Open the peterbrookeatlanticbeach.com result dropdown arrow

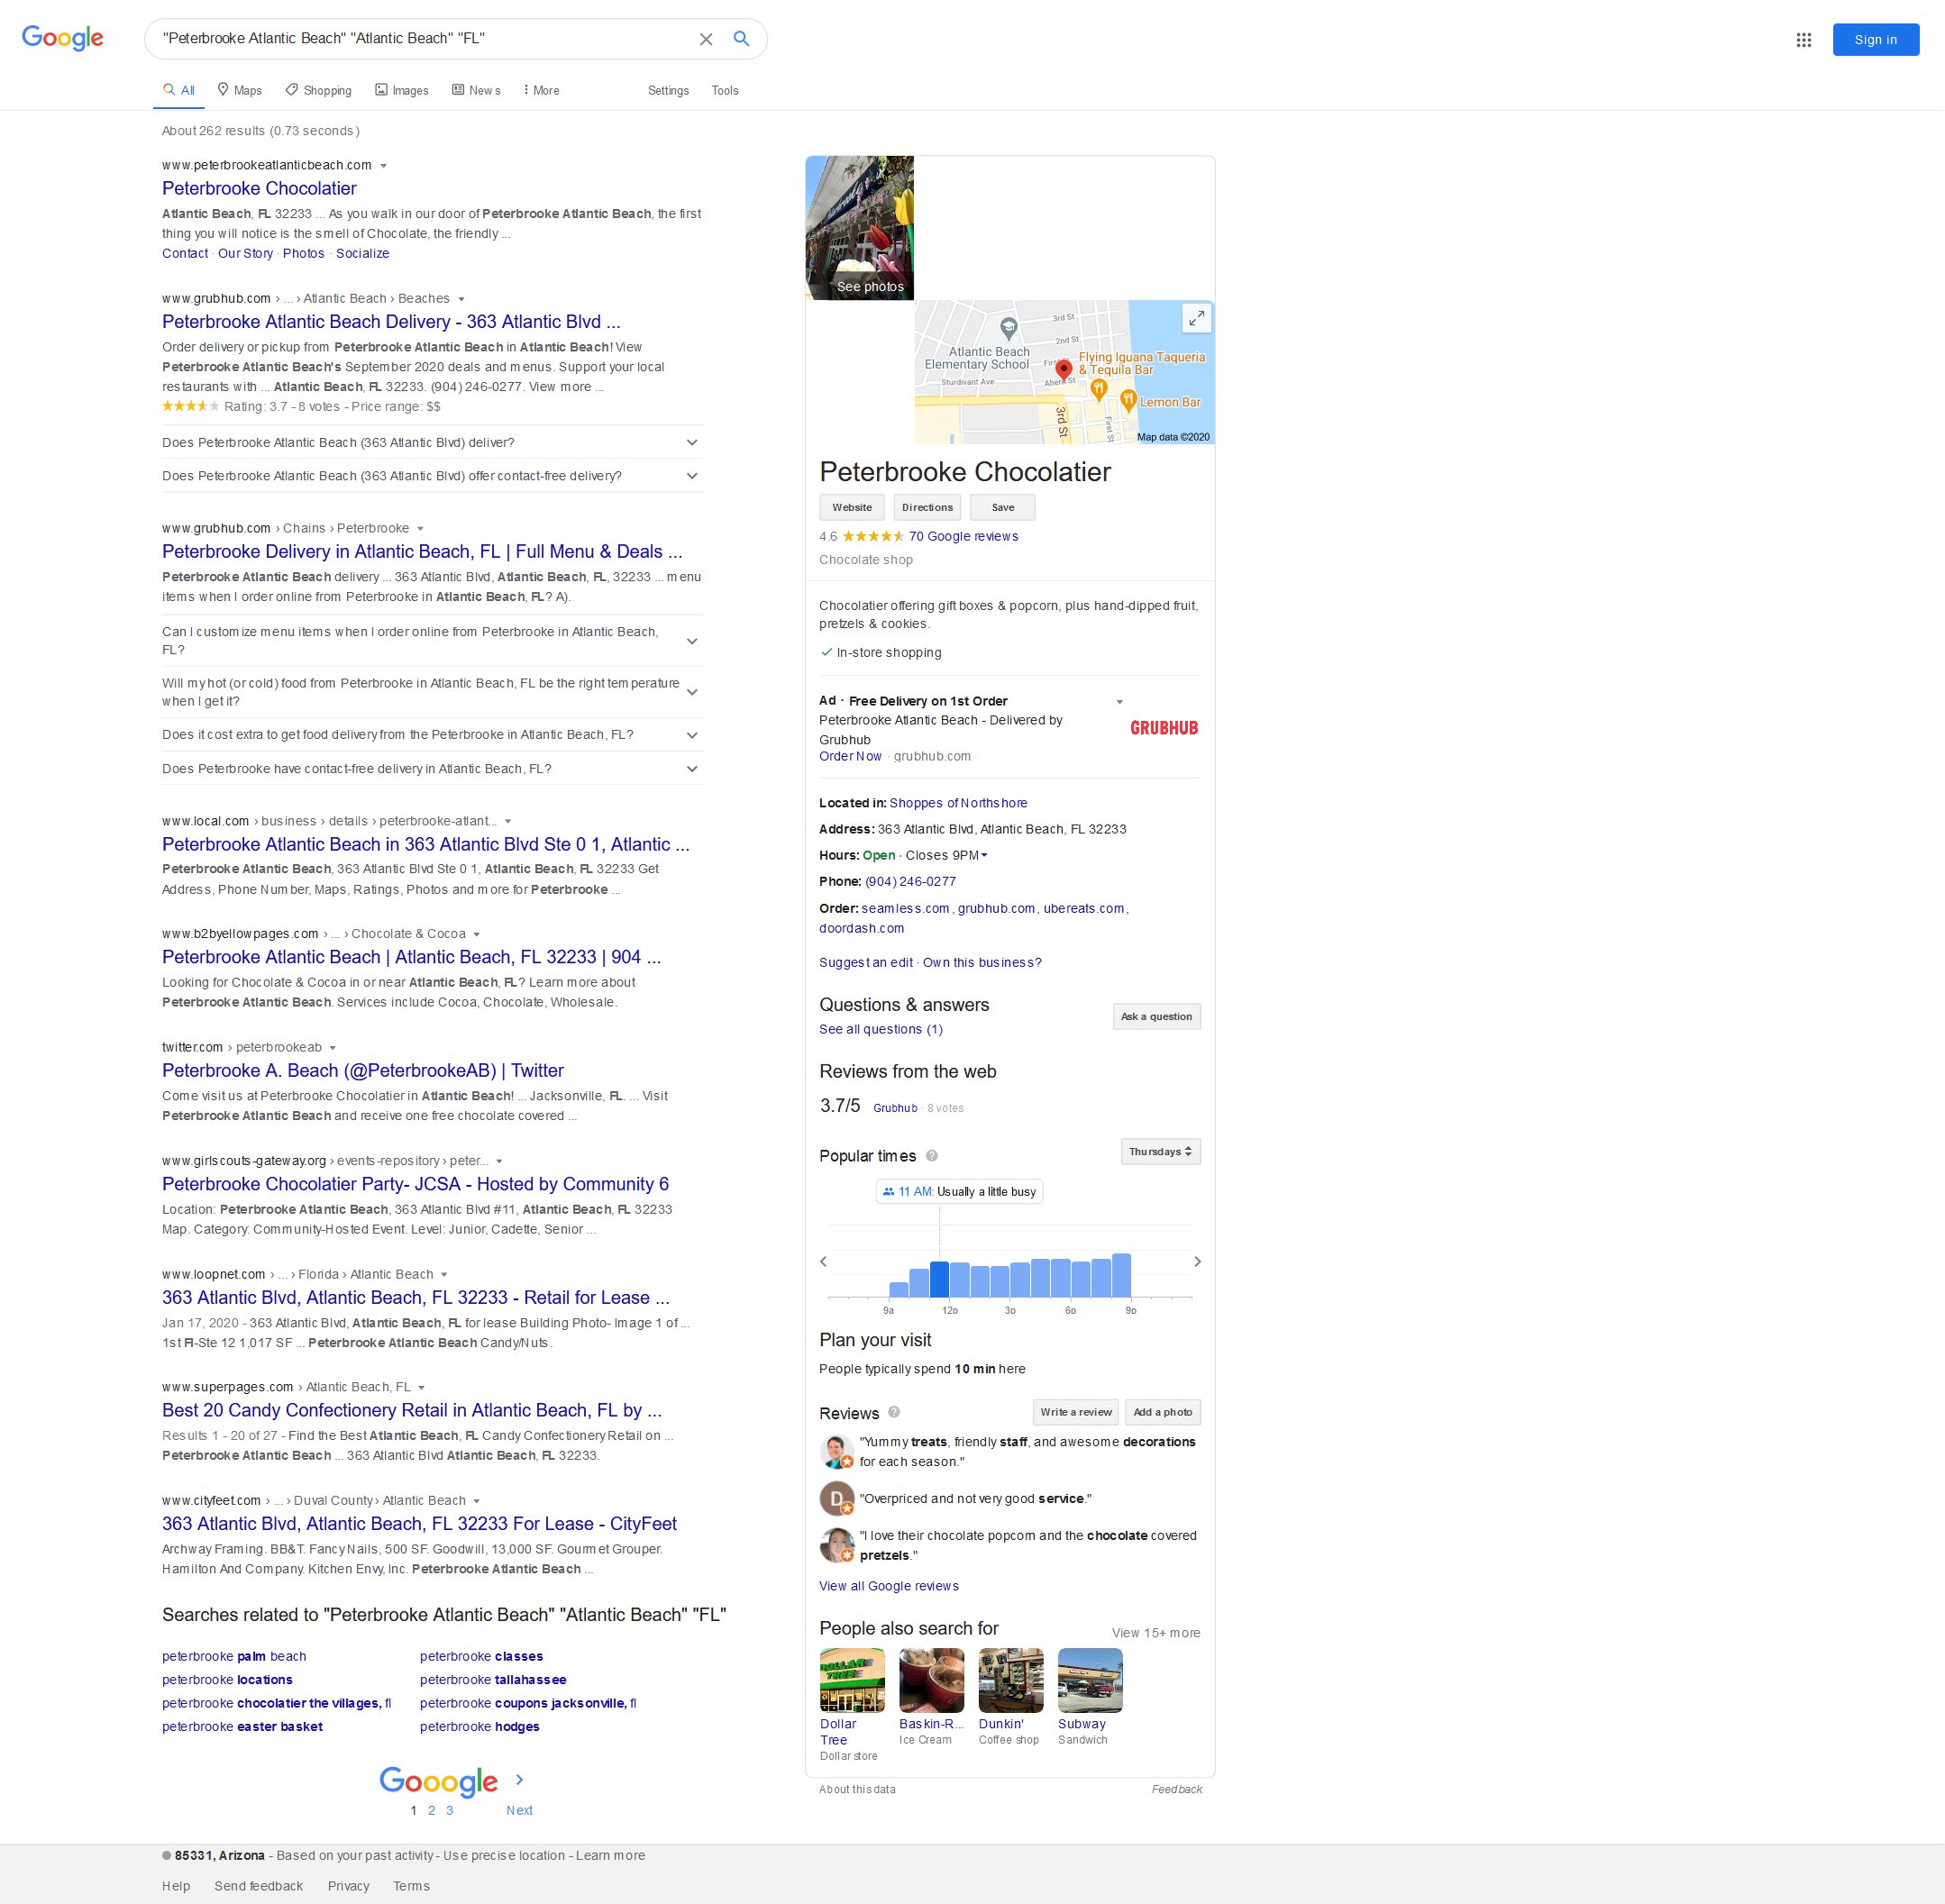point(383,166)
